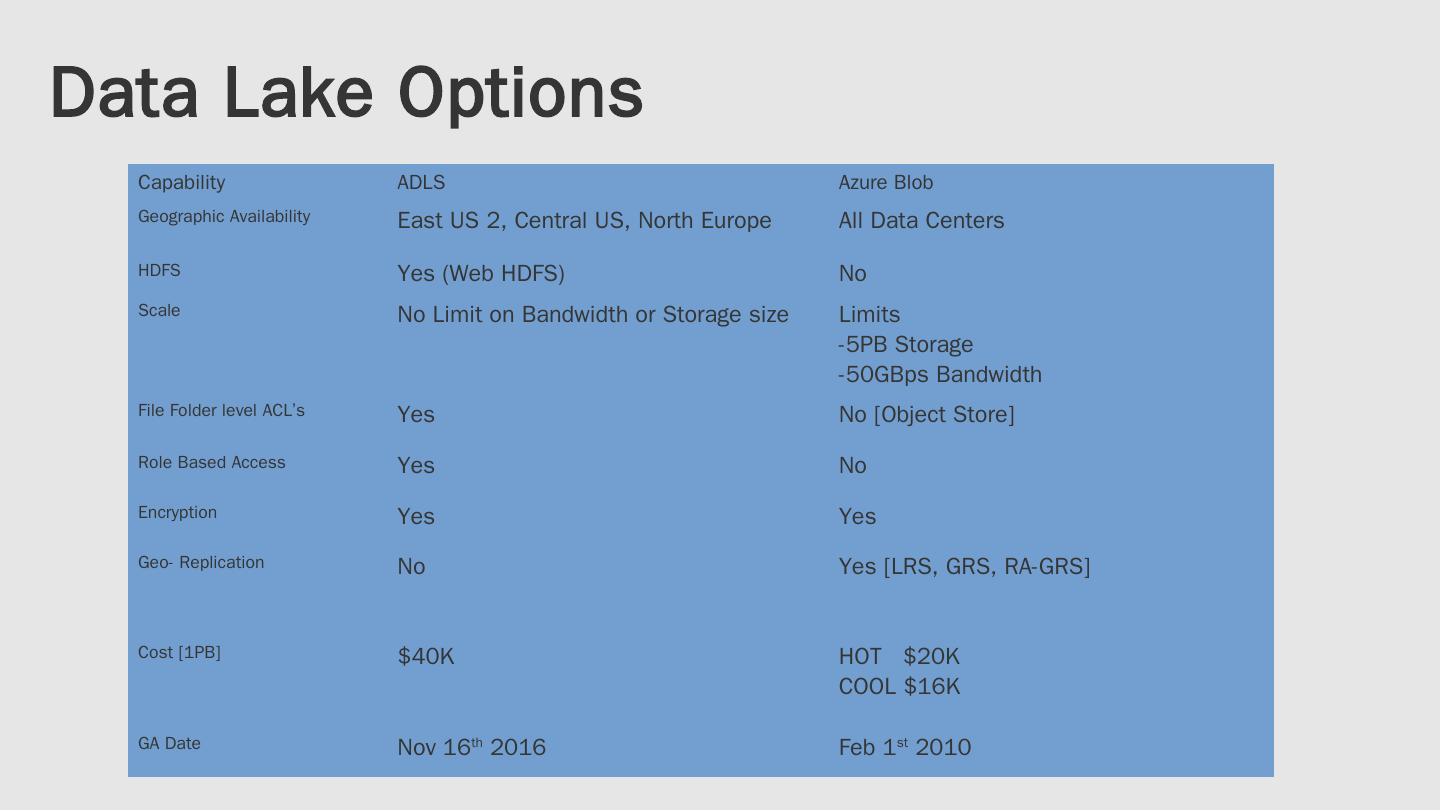Click the 'Encryption' row label
The width and height of the screenshot is (1441, 811).
[177, 513]
